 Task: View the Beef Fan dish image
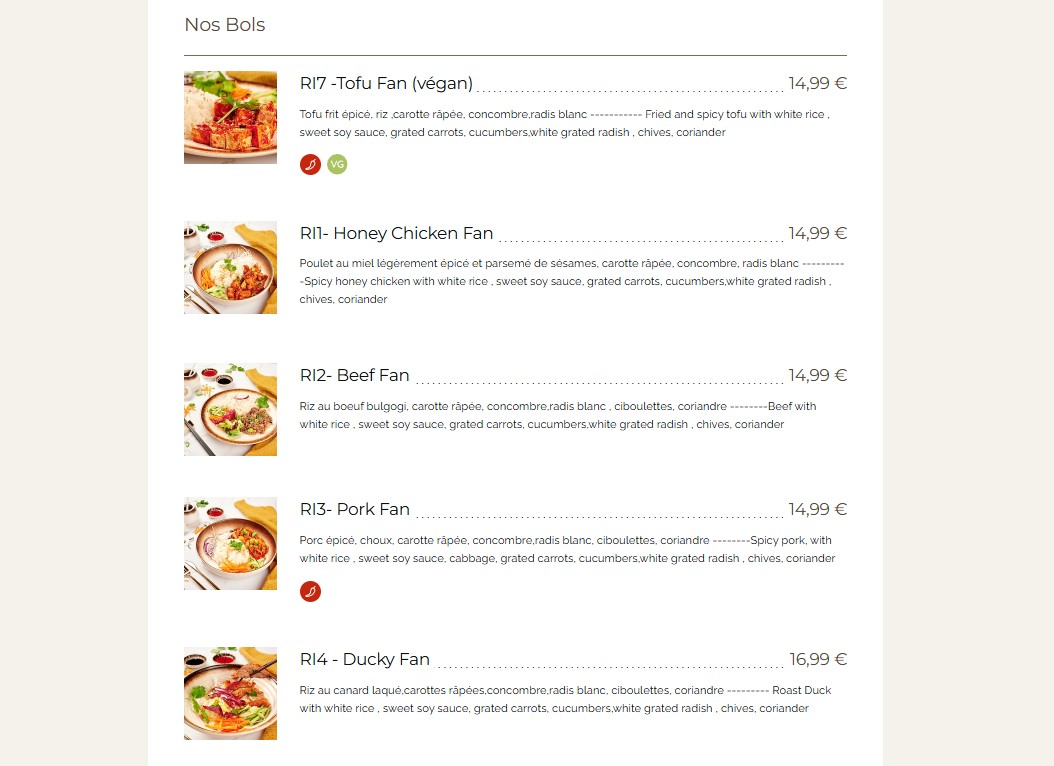[231, 409]
